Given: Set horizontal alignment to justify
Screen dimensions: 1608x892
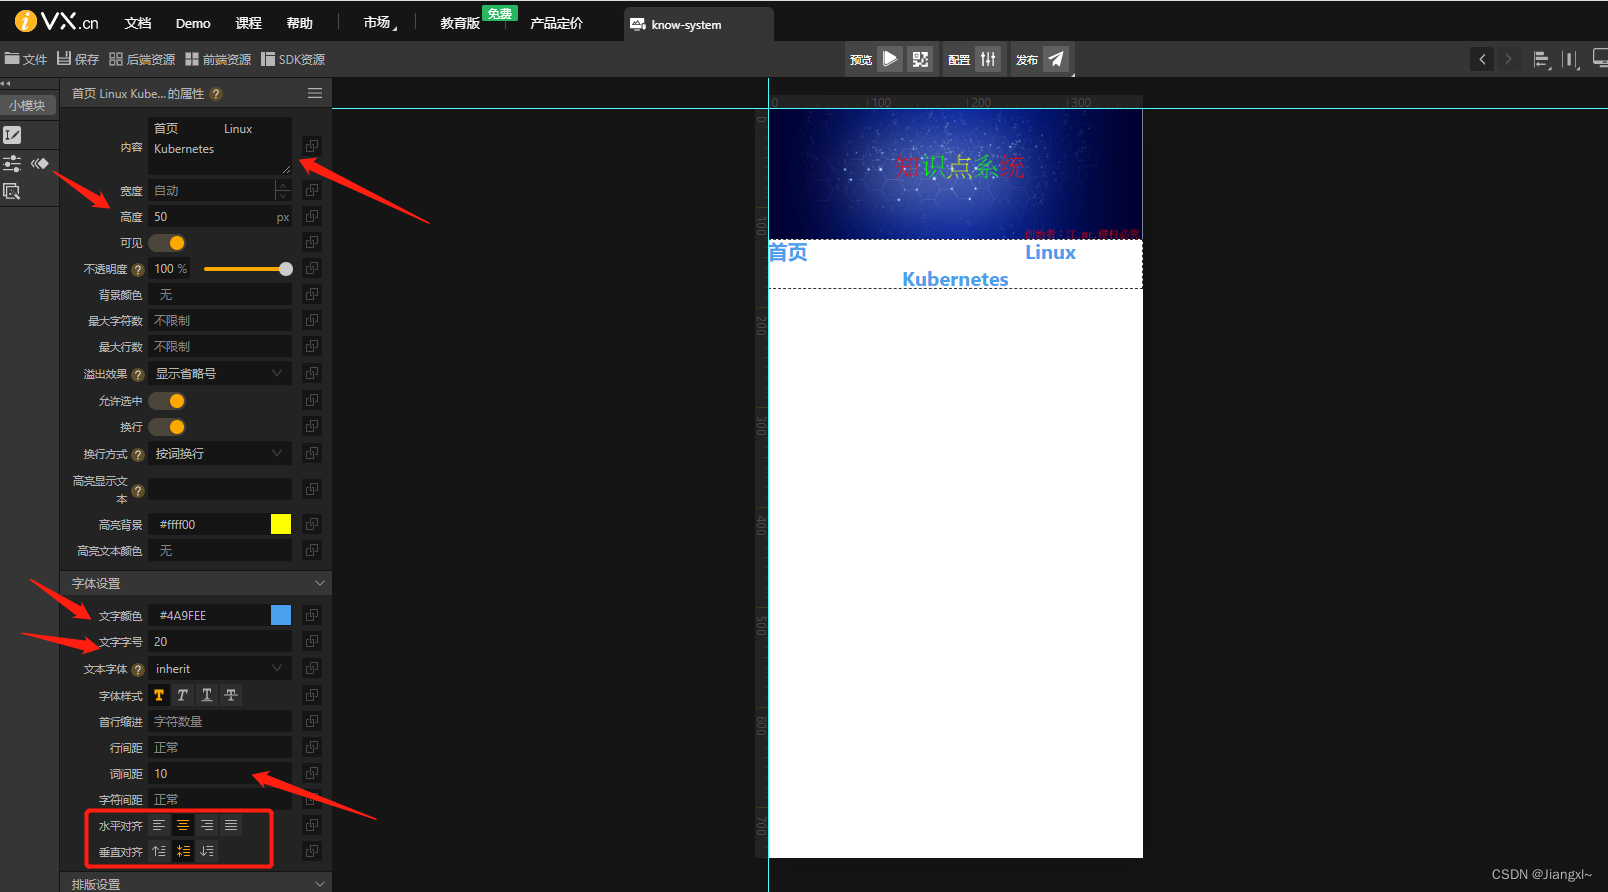Looking at the screenshot, I should click(x=231, y=825).
